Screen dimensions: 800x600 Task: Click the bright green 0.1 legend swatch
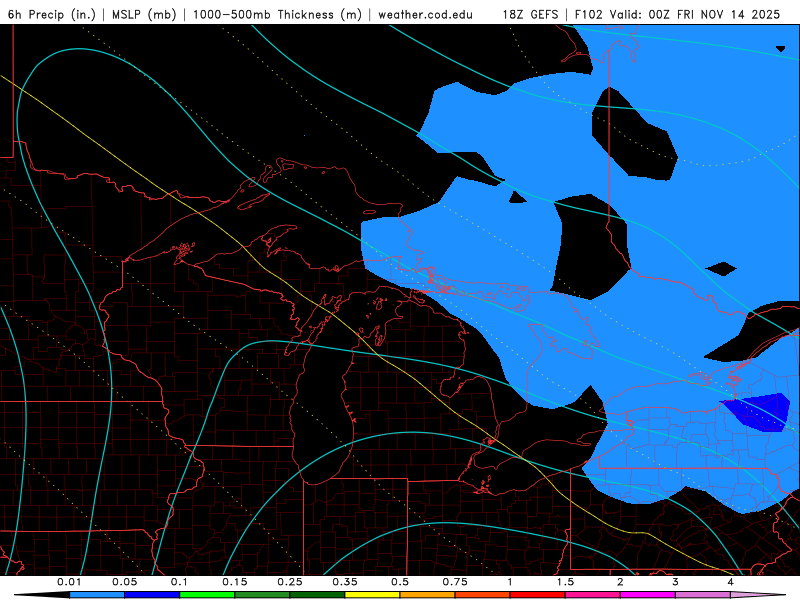[207, 595]
